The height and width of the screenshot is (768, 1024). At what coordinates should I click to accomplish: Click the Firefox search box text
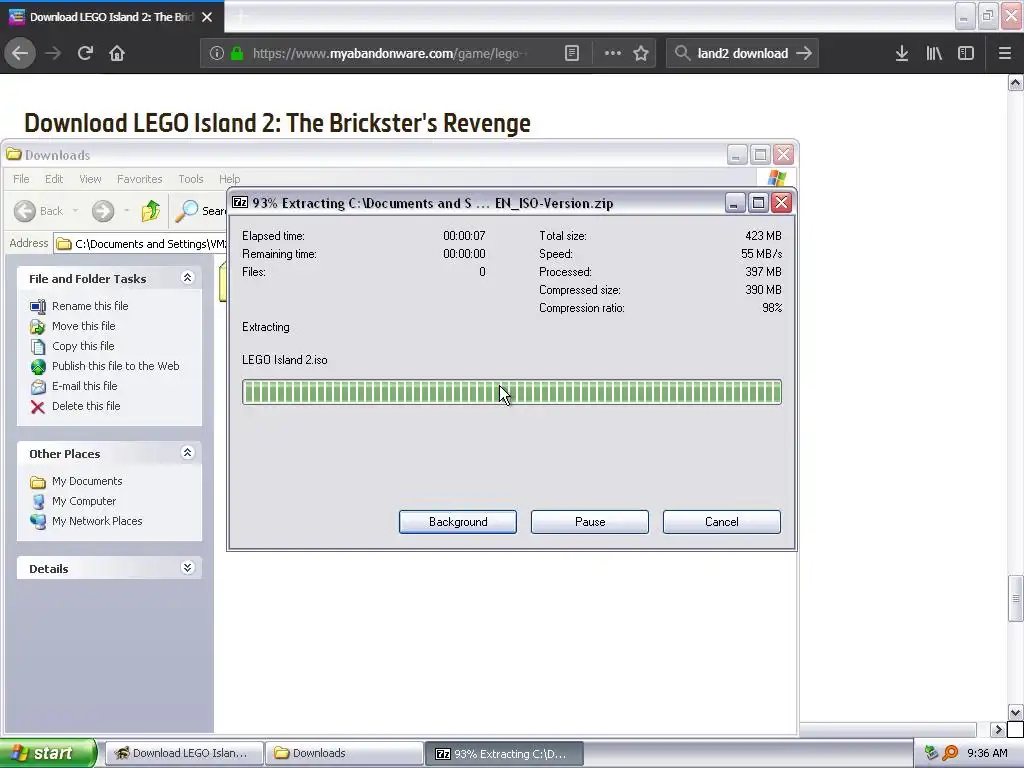tap(743, 53)
